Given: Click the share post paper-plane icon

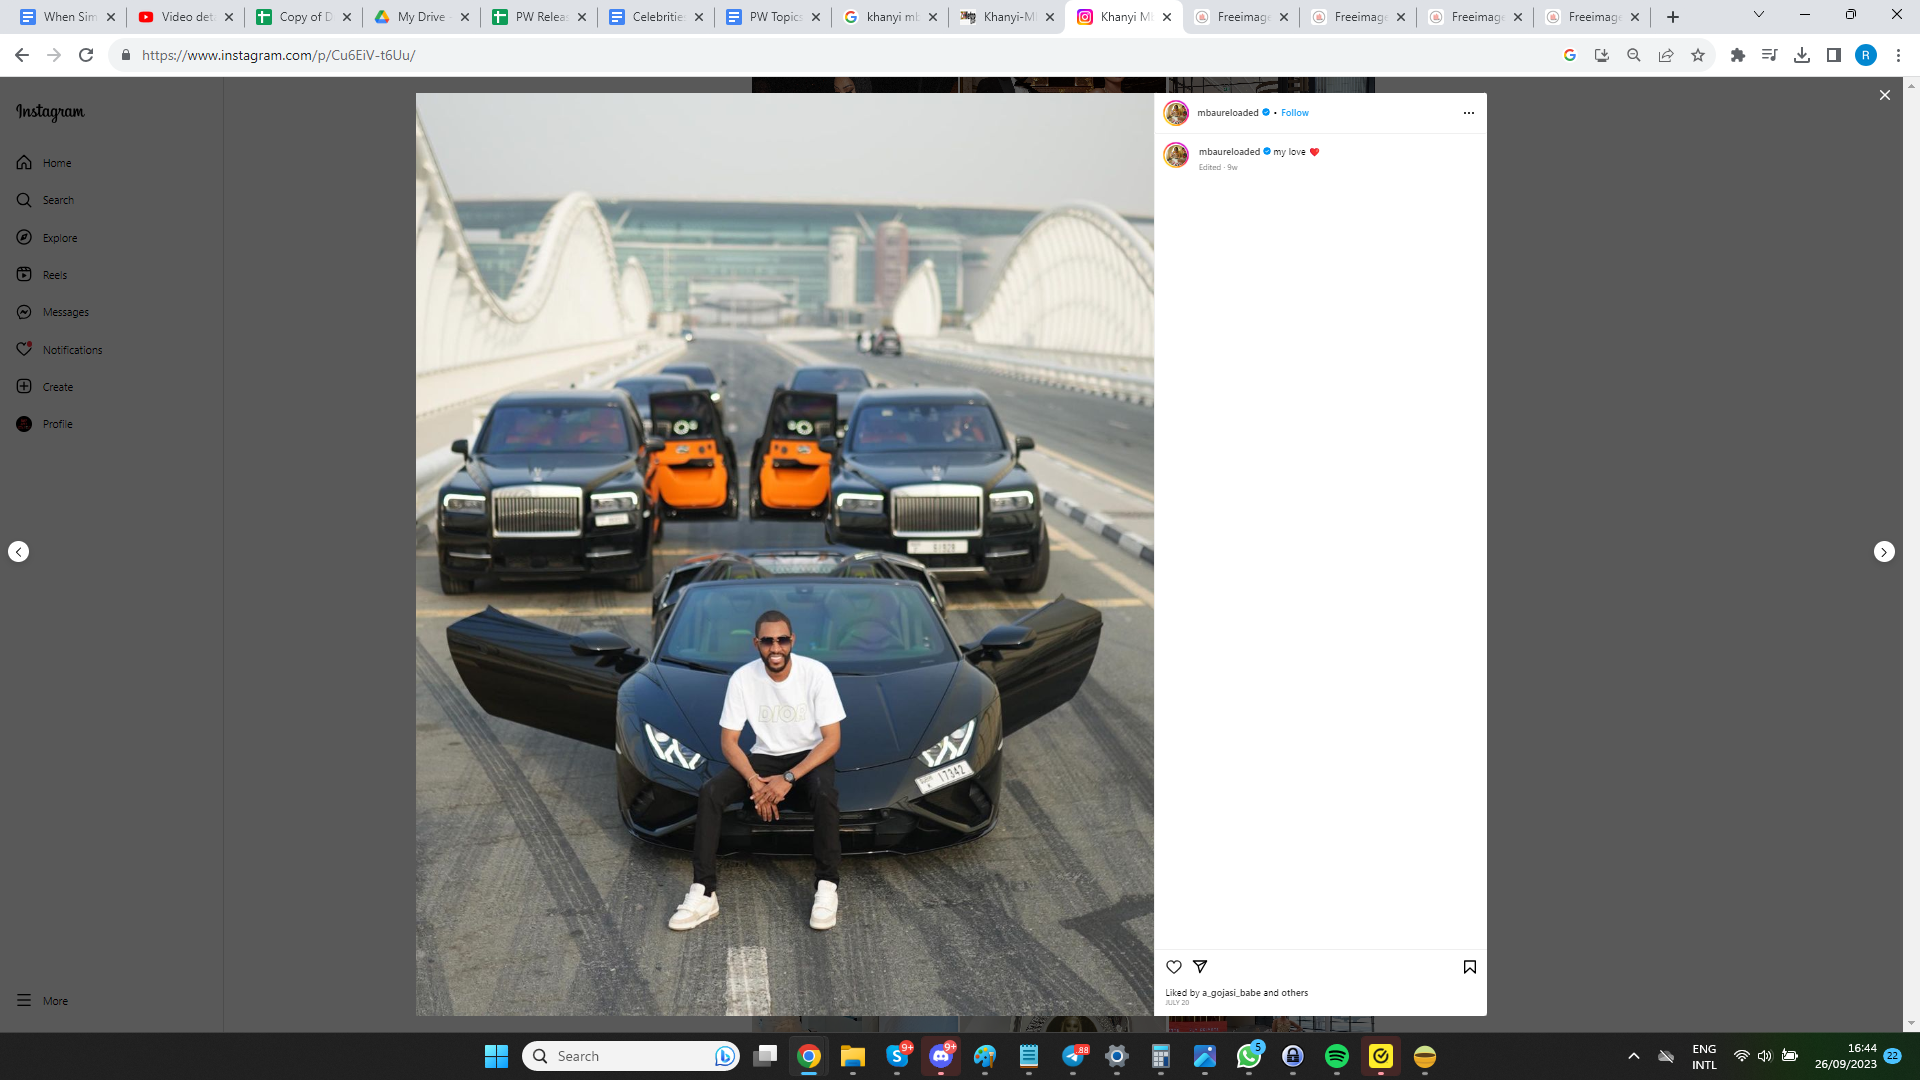Looking at the screenshot, I should (x=1200, y=967).
